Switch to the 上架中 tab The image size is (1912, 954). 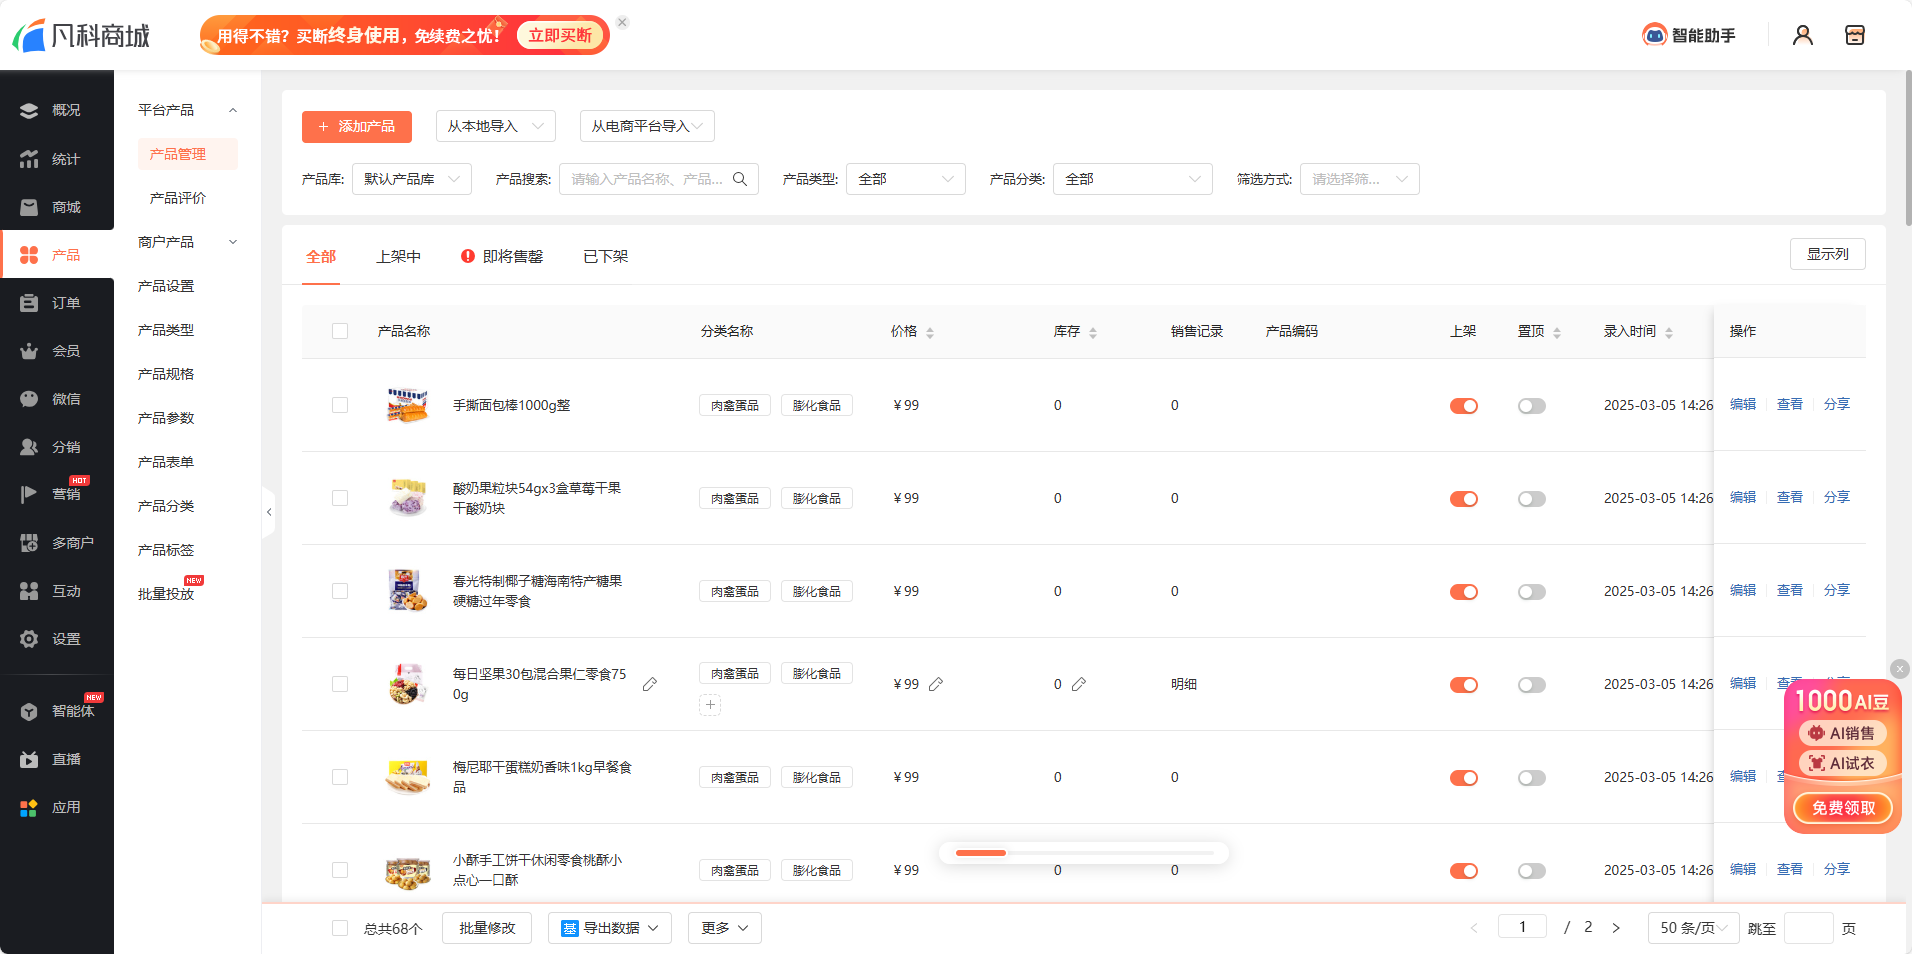click(x=398, y=257)
